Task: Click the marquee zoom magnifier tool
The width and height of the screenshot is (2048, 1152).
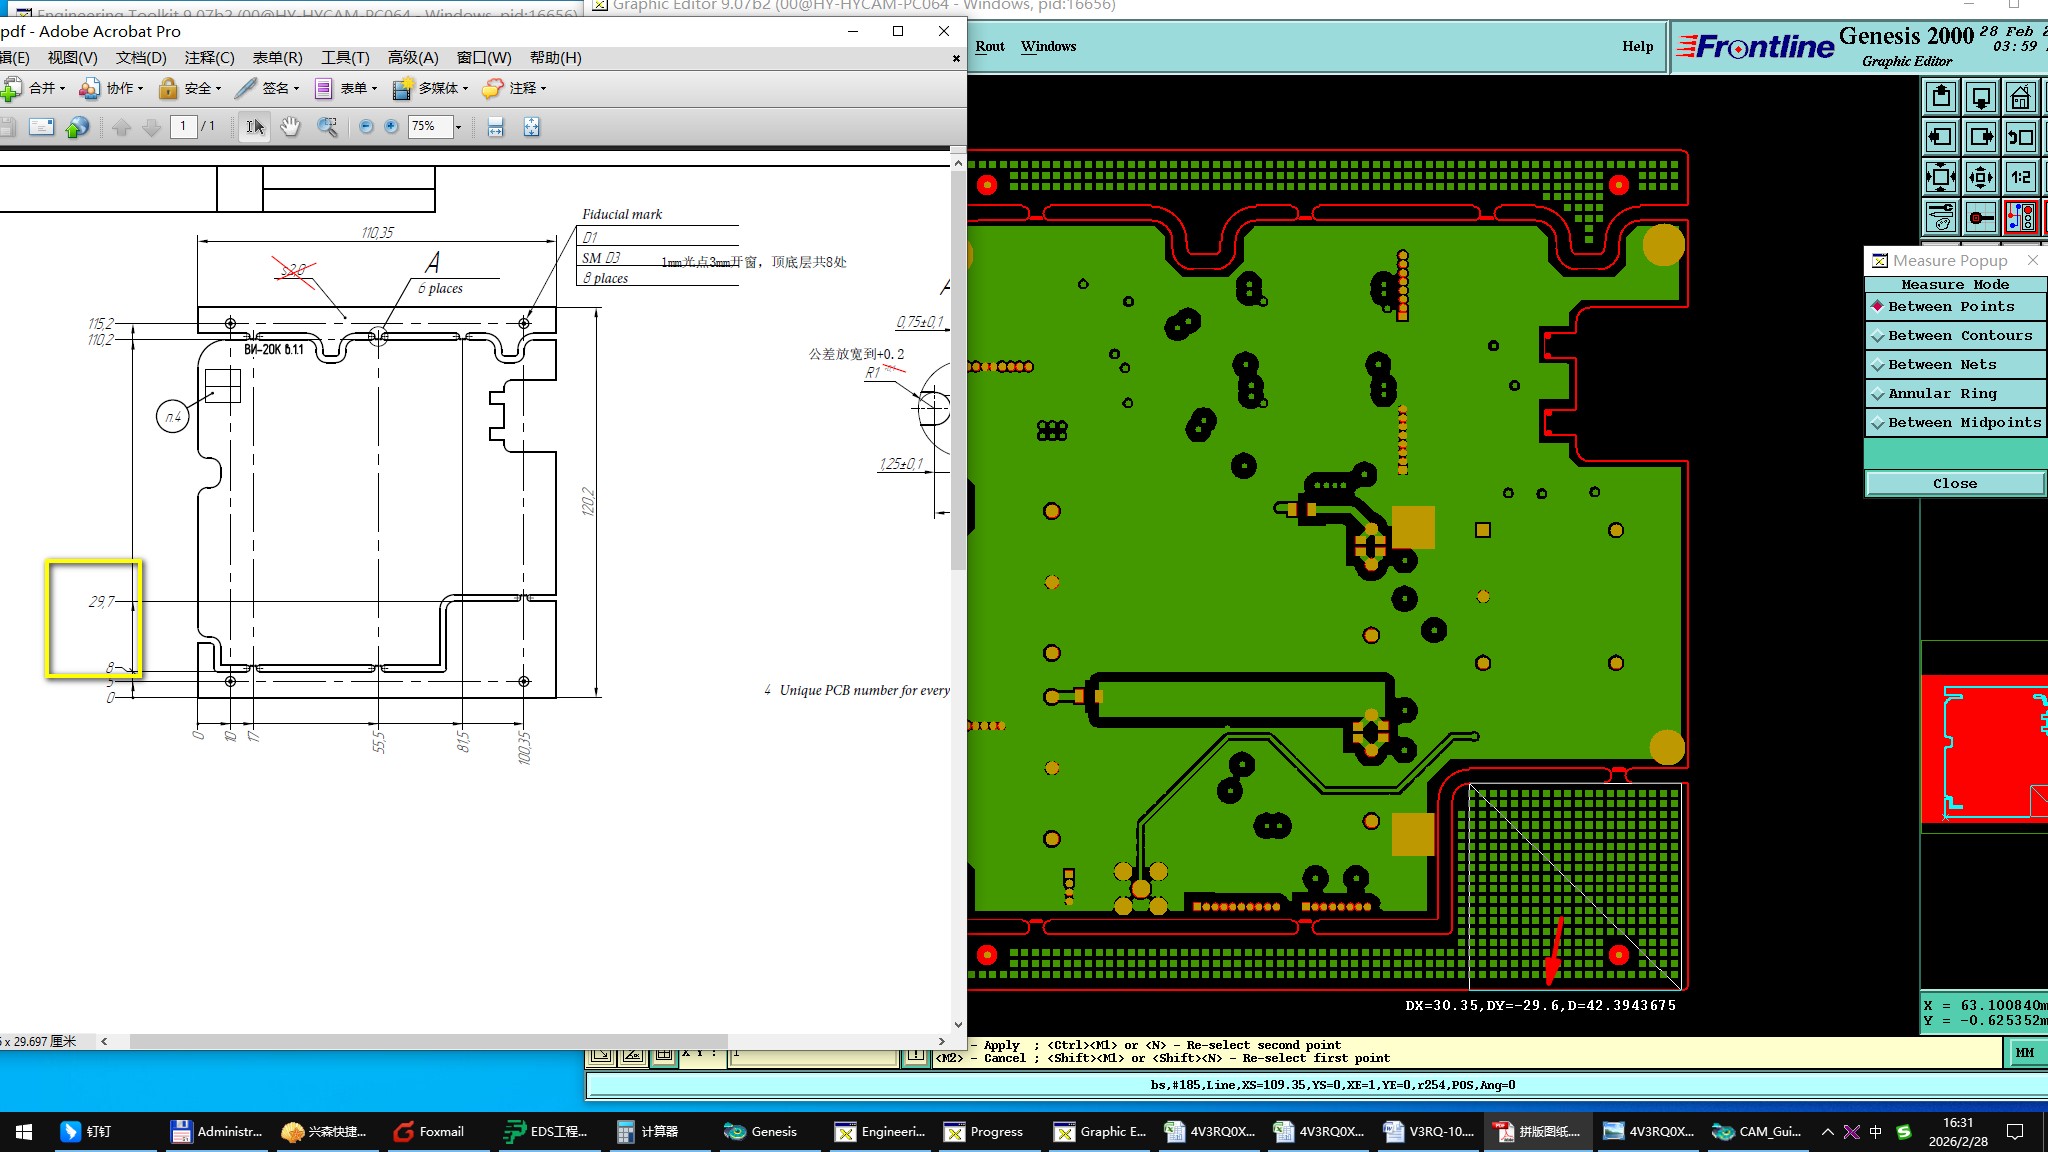Action: (x=327, y=127)
